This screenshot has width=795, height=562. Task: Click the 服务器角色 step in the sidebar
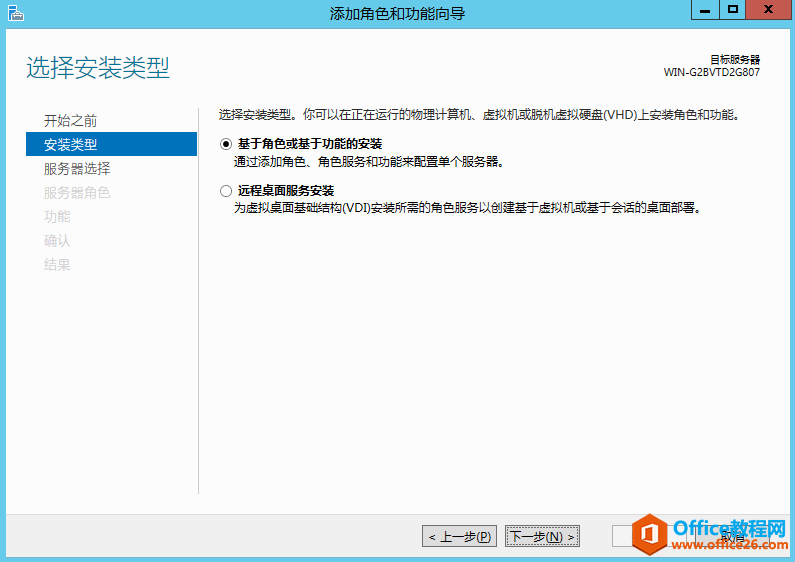coord(77,193)
